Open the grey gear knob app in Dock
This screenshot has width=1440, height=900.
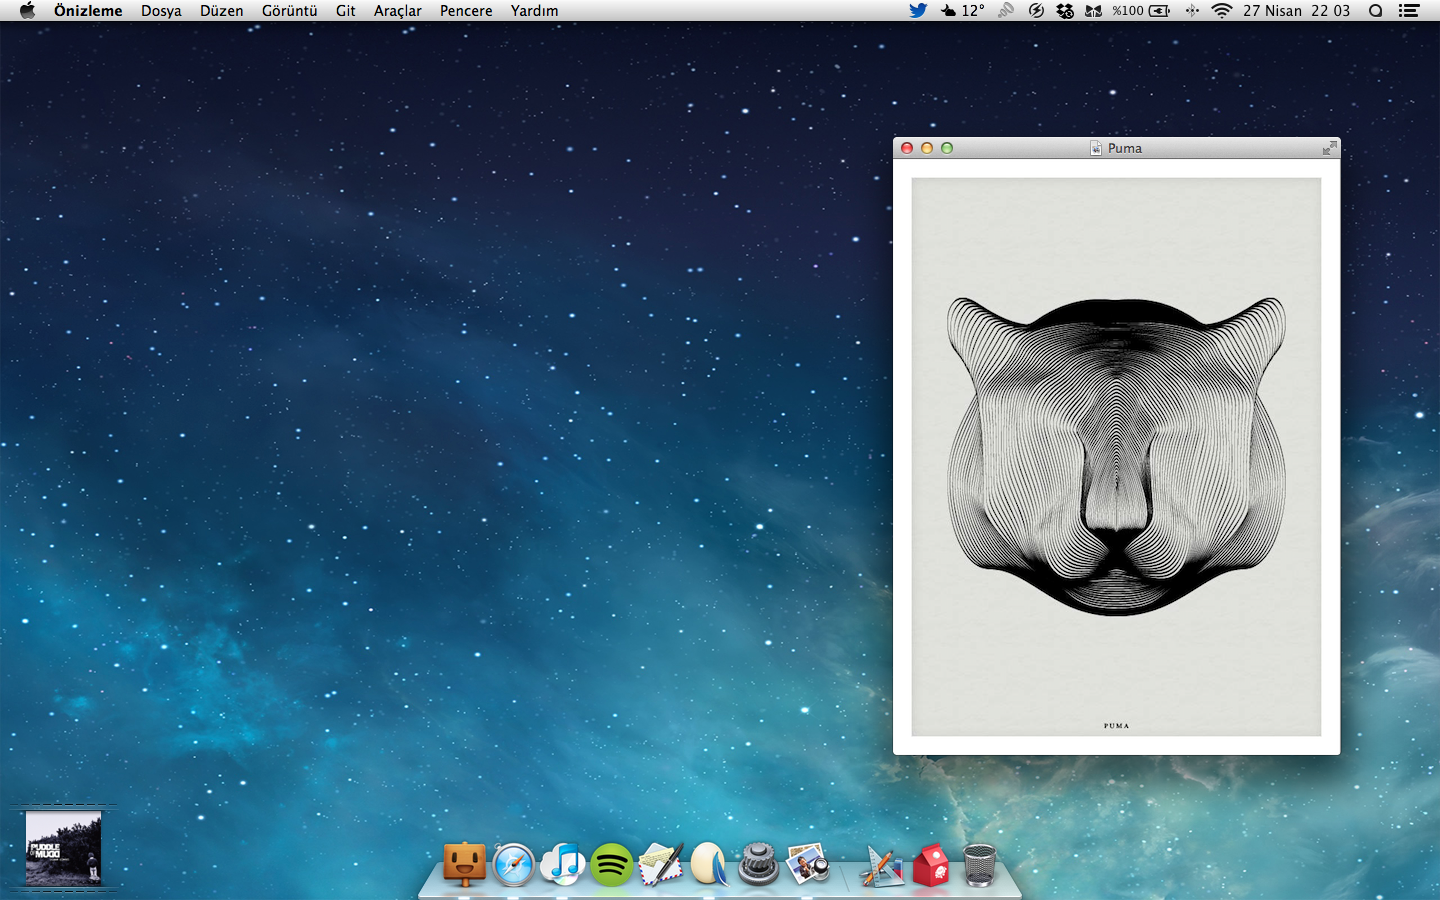tap(759, 864)
